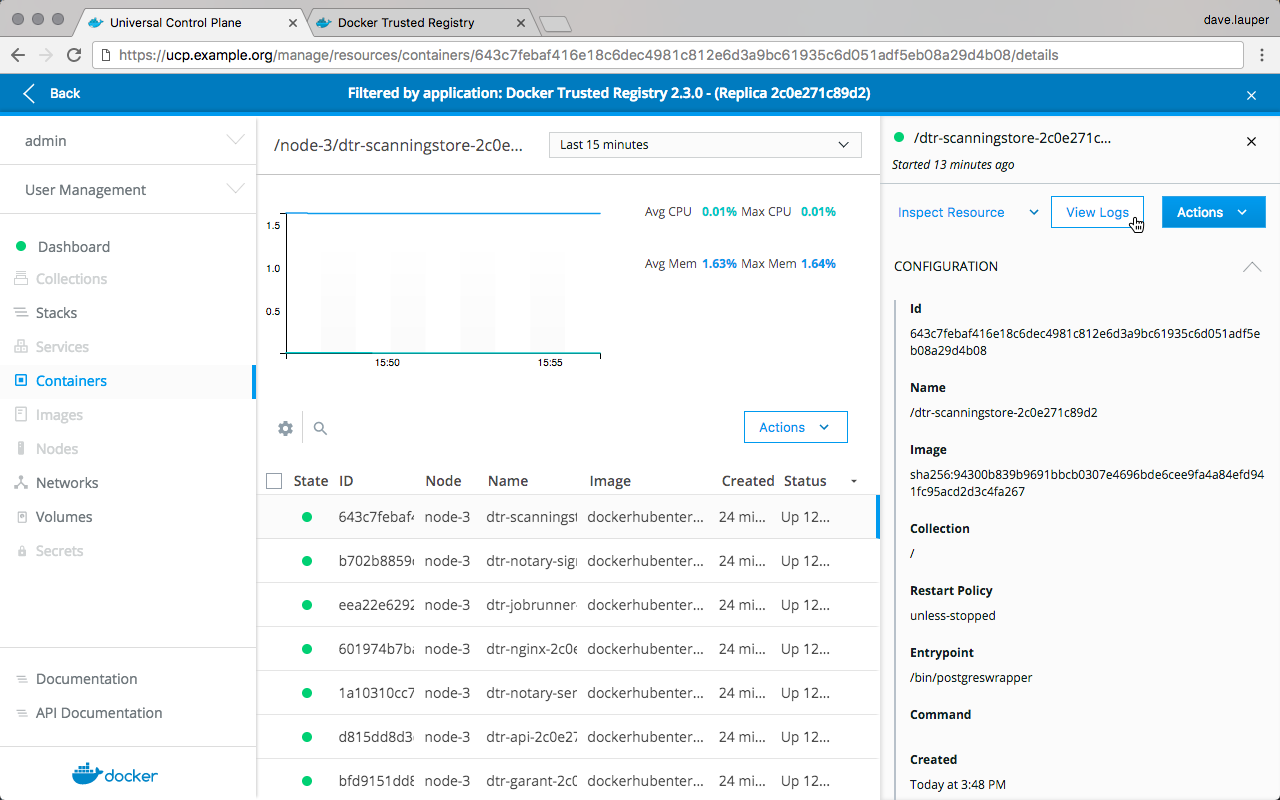
Task: Open Networks from the sidebar
Action: [x=67, y=483]
